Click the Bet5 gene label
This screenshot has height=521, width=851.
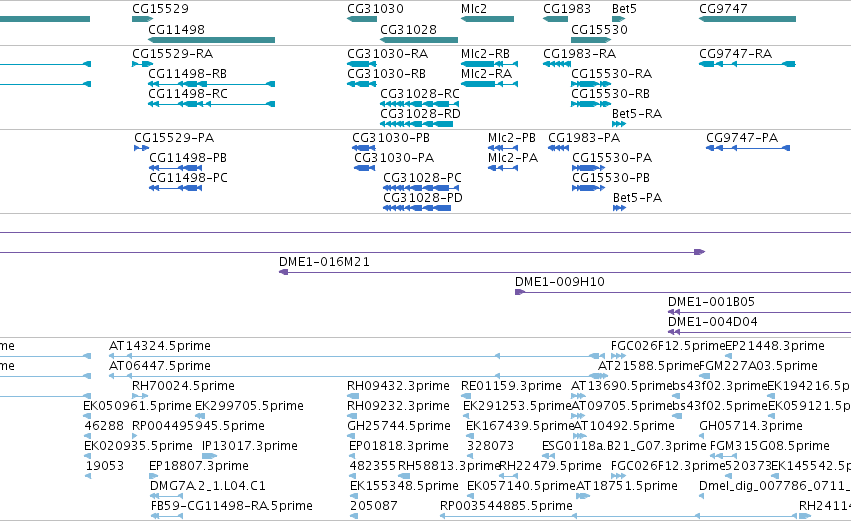point(624,9)
